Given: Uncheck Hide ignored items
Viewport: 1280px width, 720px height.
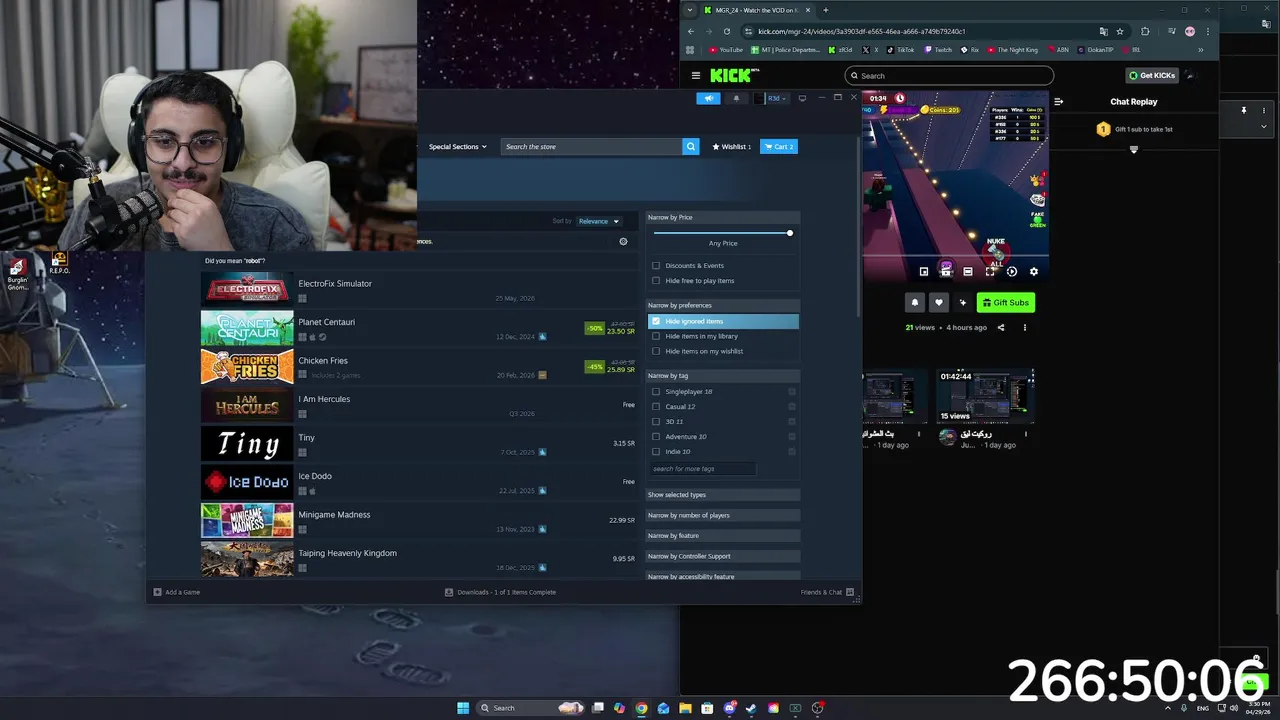Looking at the screenshot, I should [656, 321].
